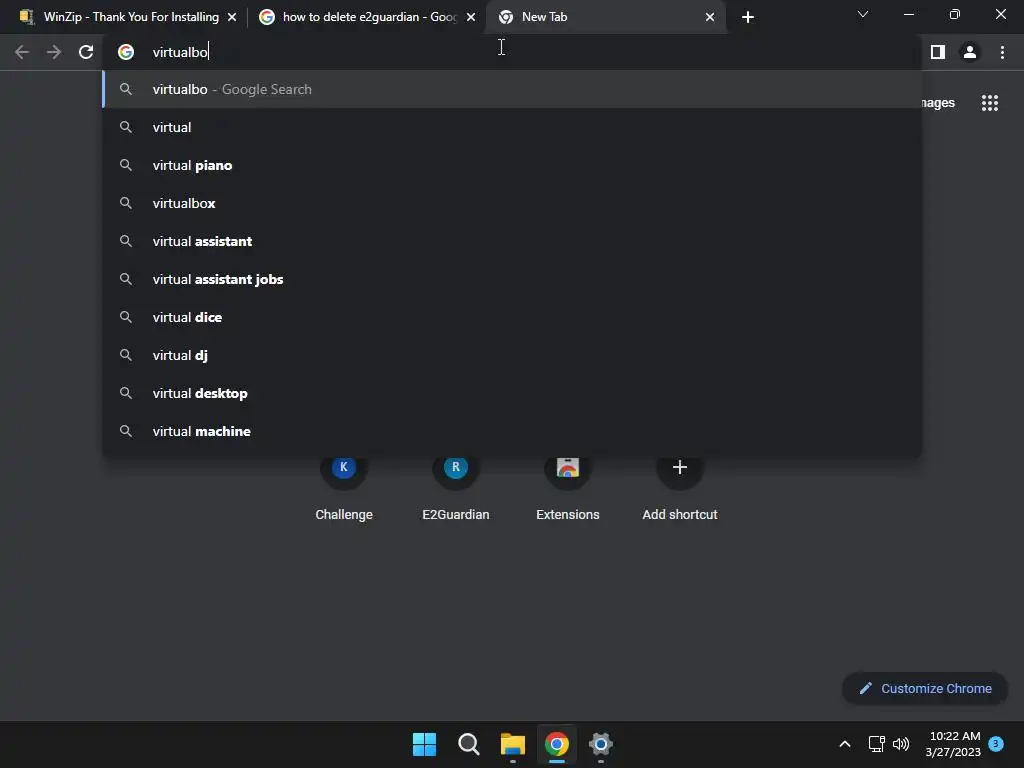
Task: Click the browser forward arrow
Action: 54,52
